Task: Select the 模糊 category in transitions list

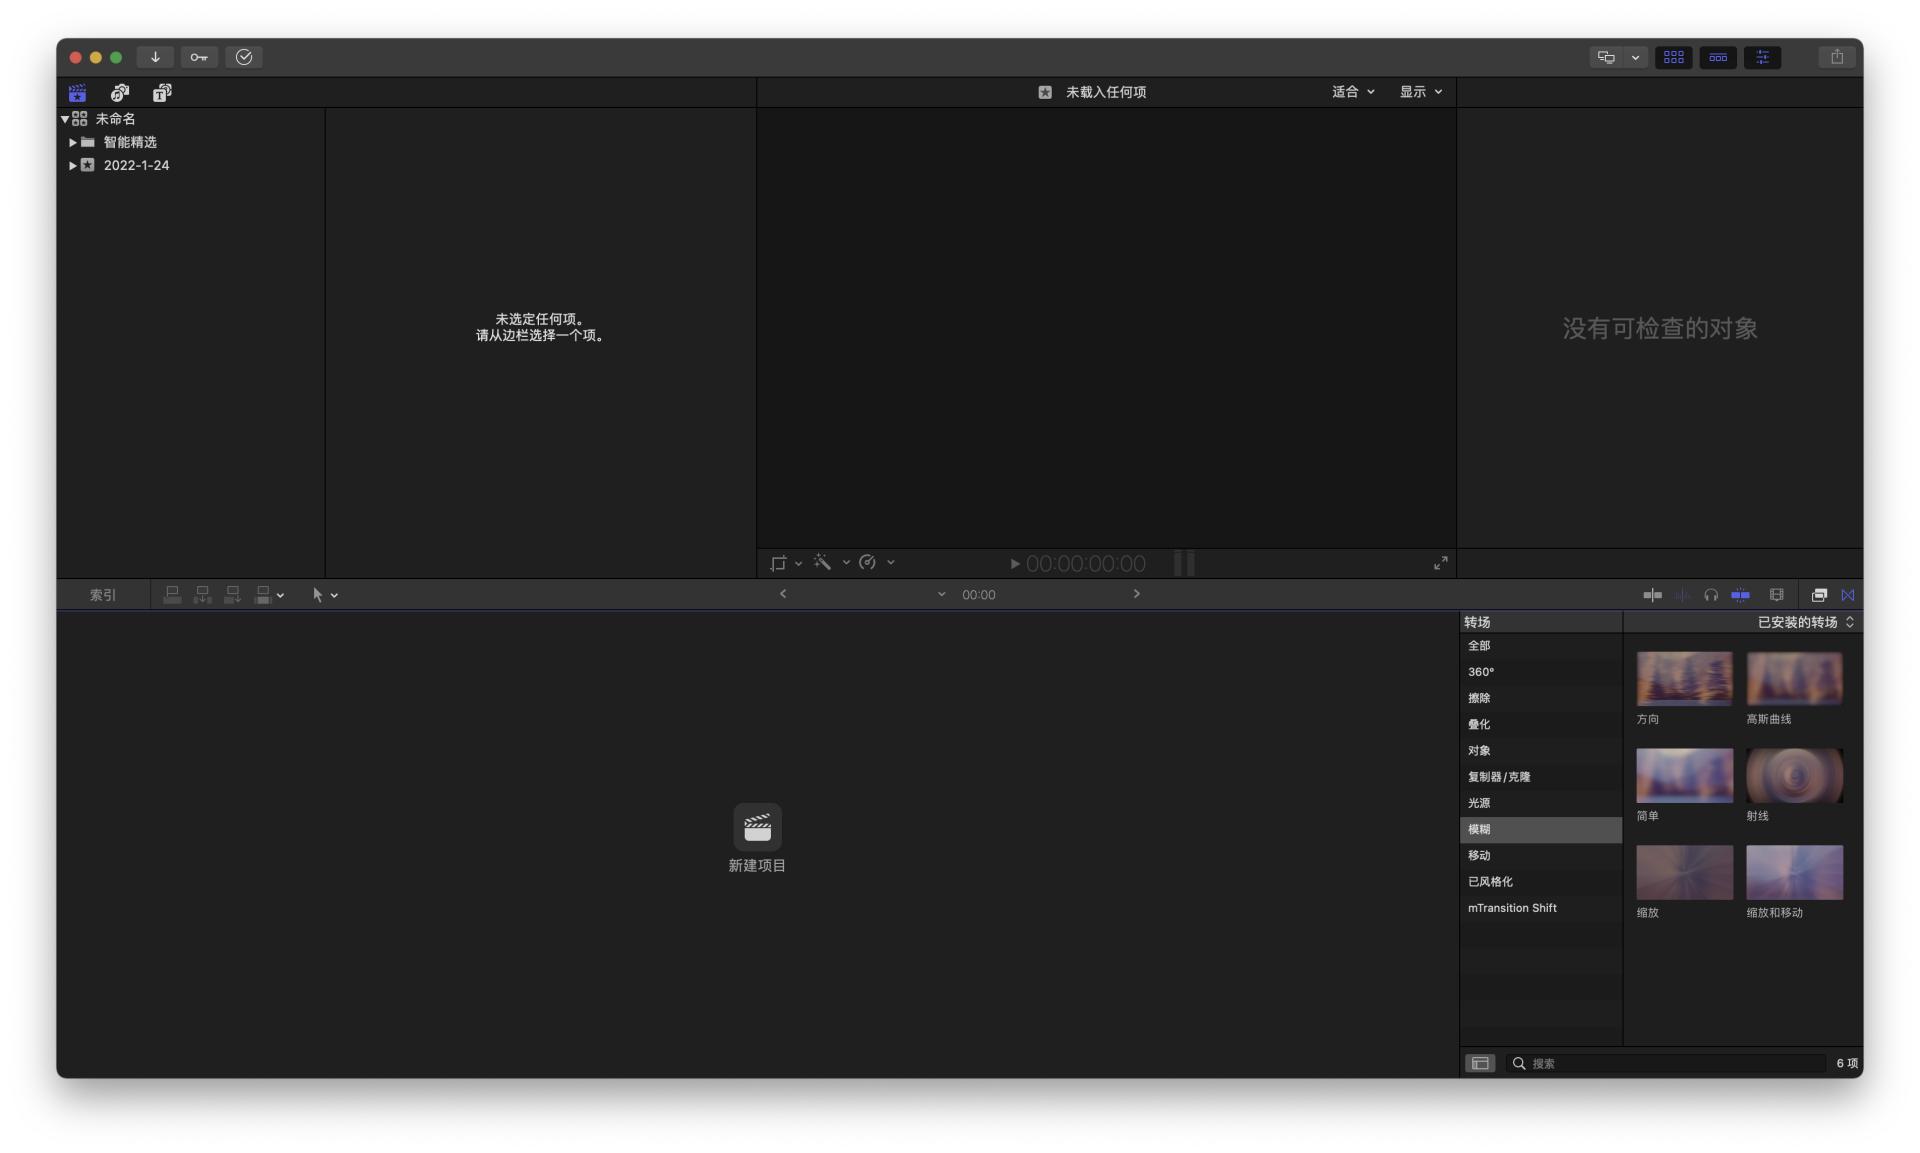Action: click(x=1481, y=829)
